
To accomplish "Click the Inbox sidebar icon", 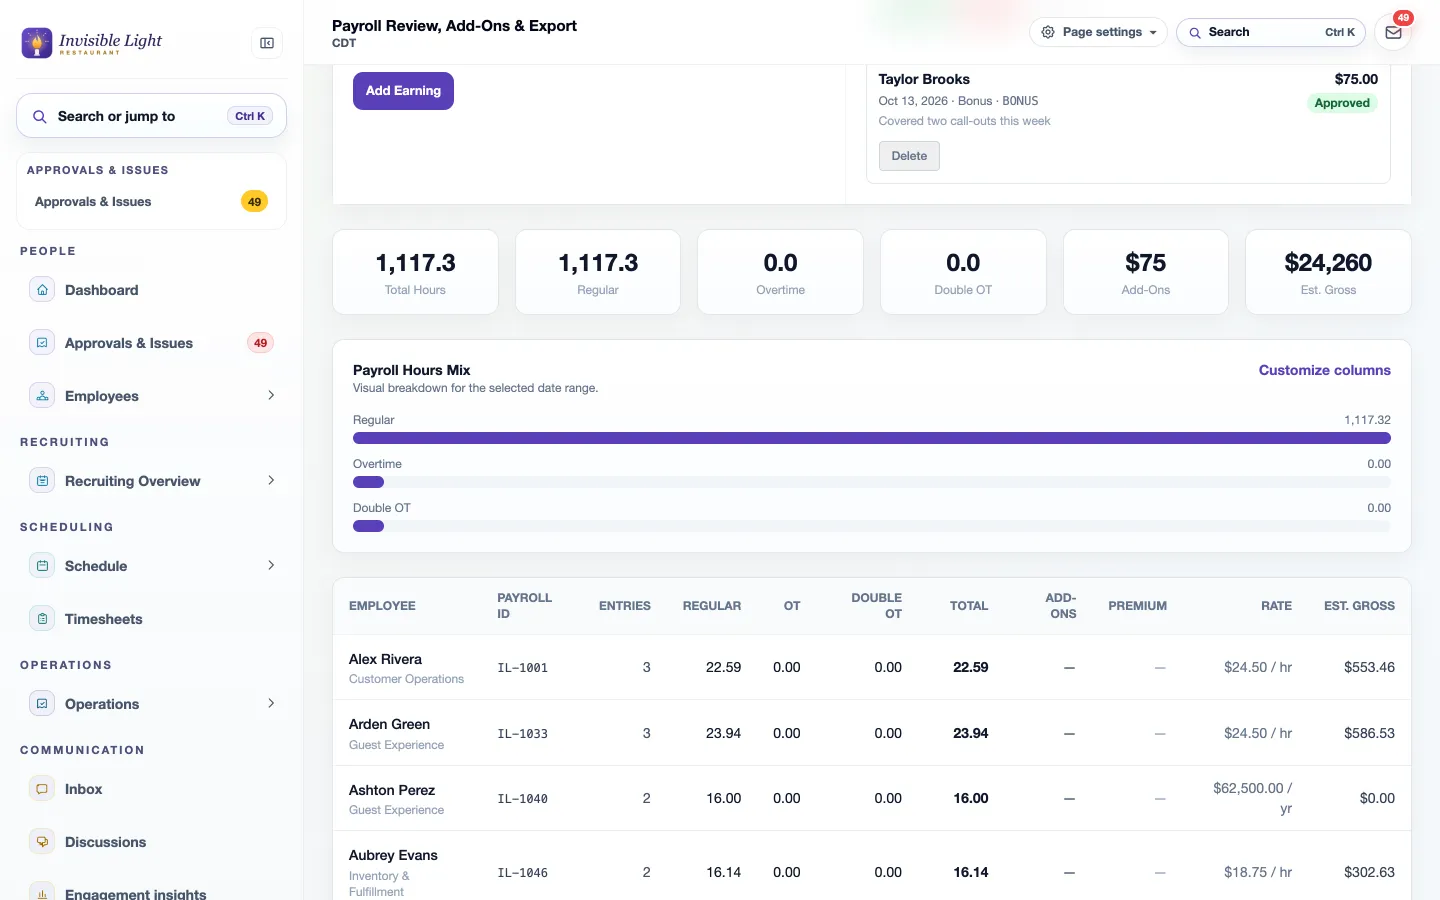I will coord(42,789).
